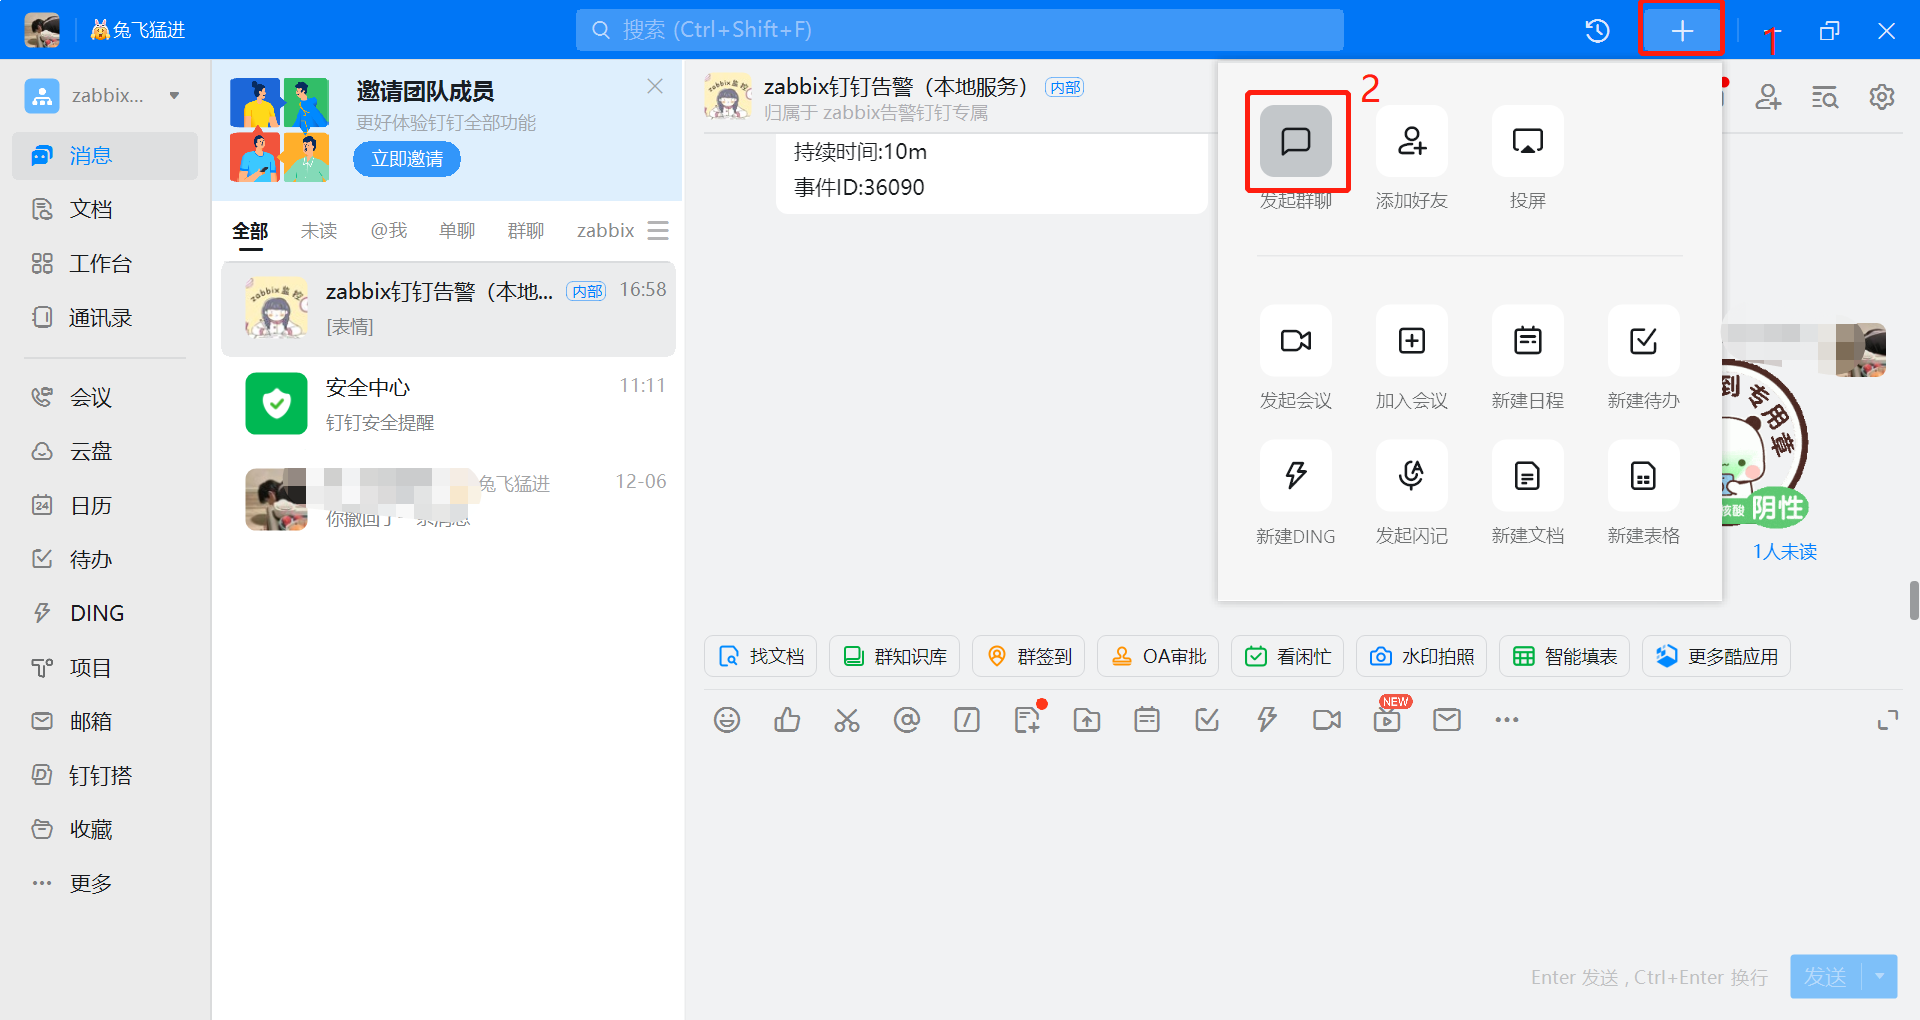
Task: Open the history clock icon in title bar
Action: point(1597,30)
